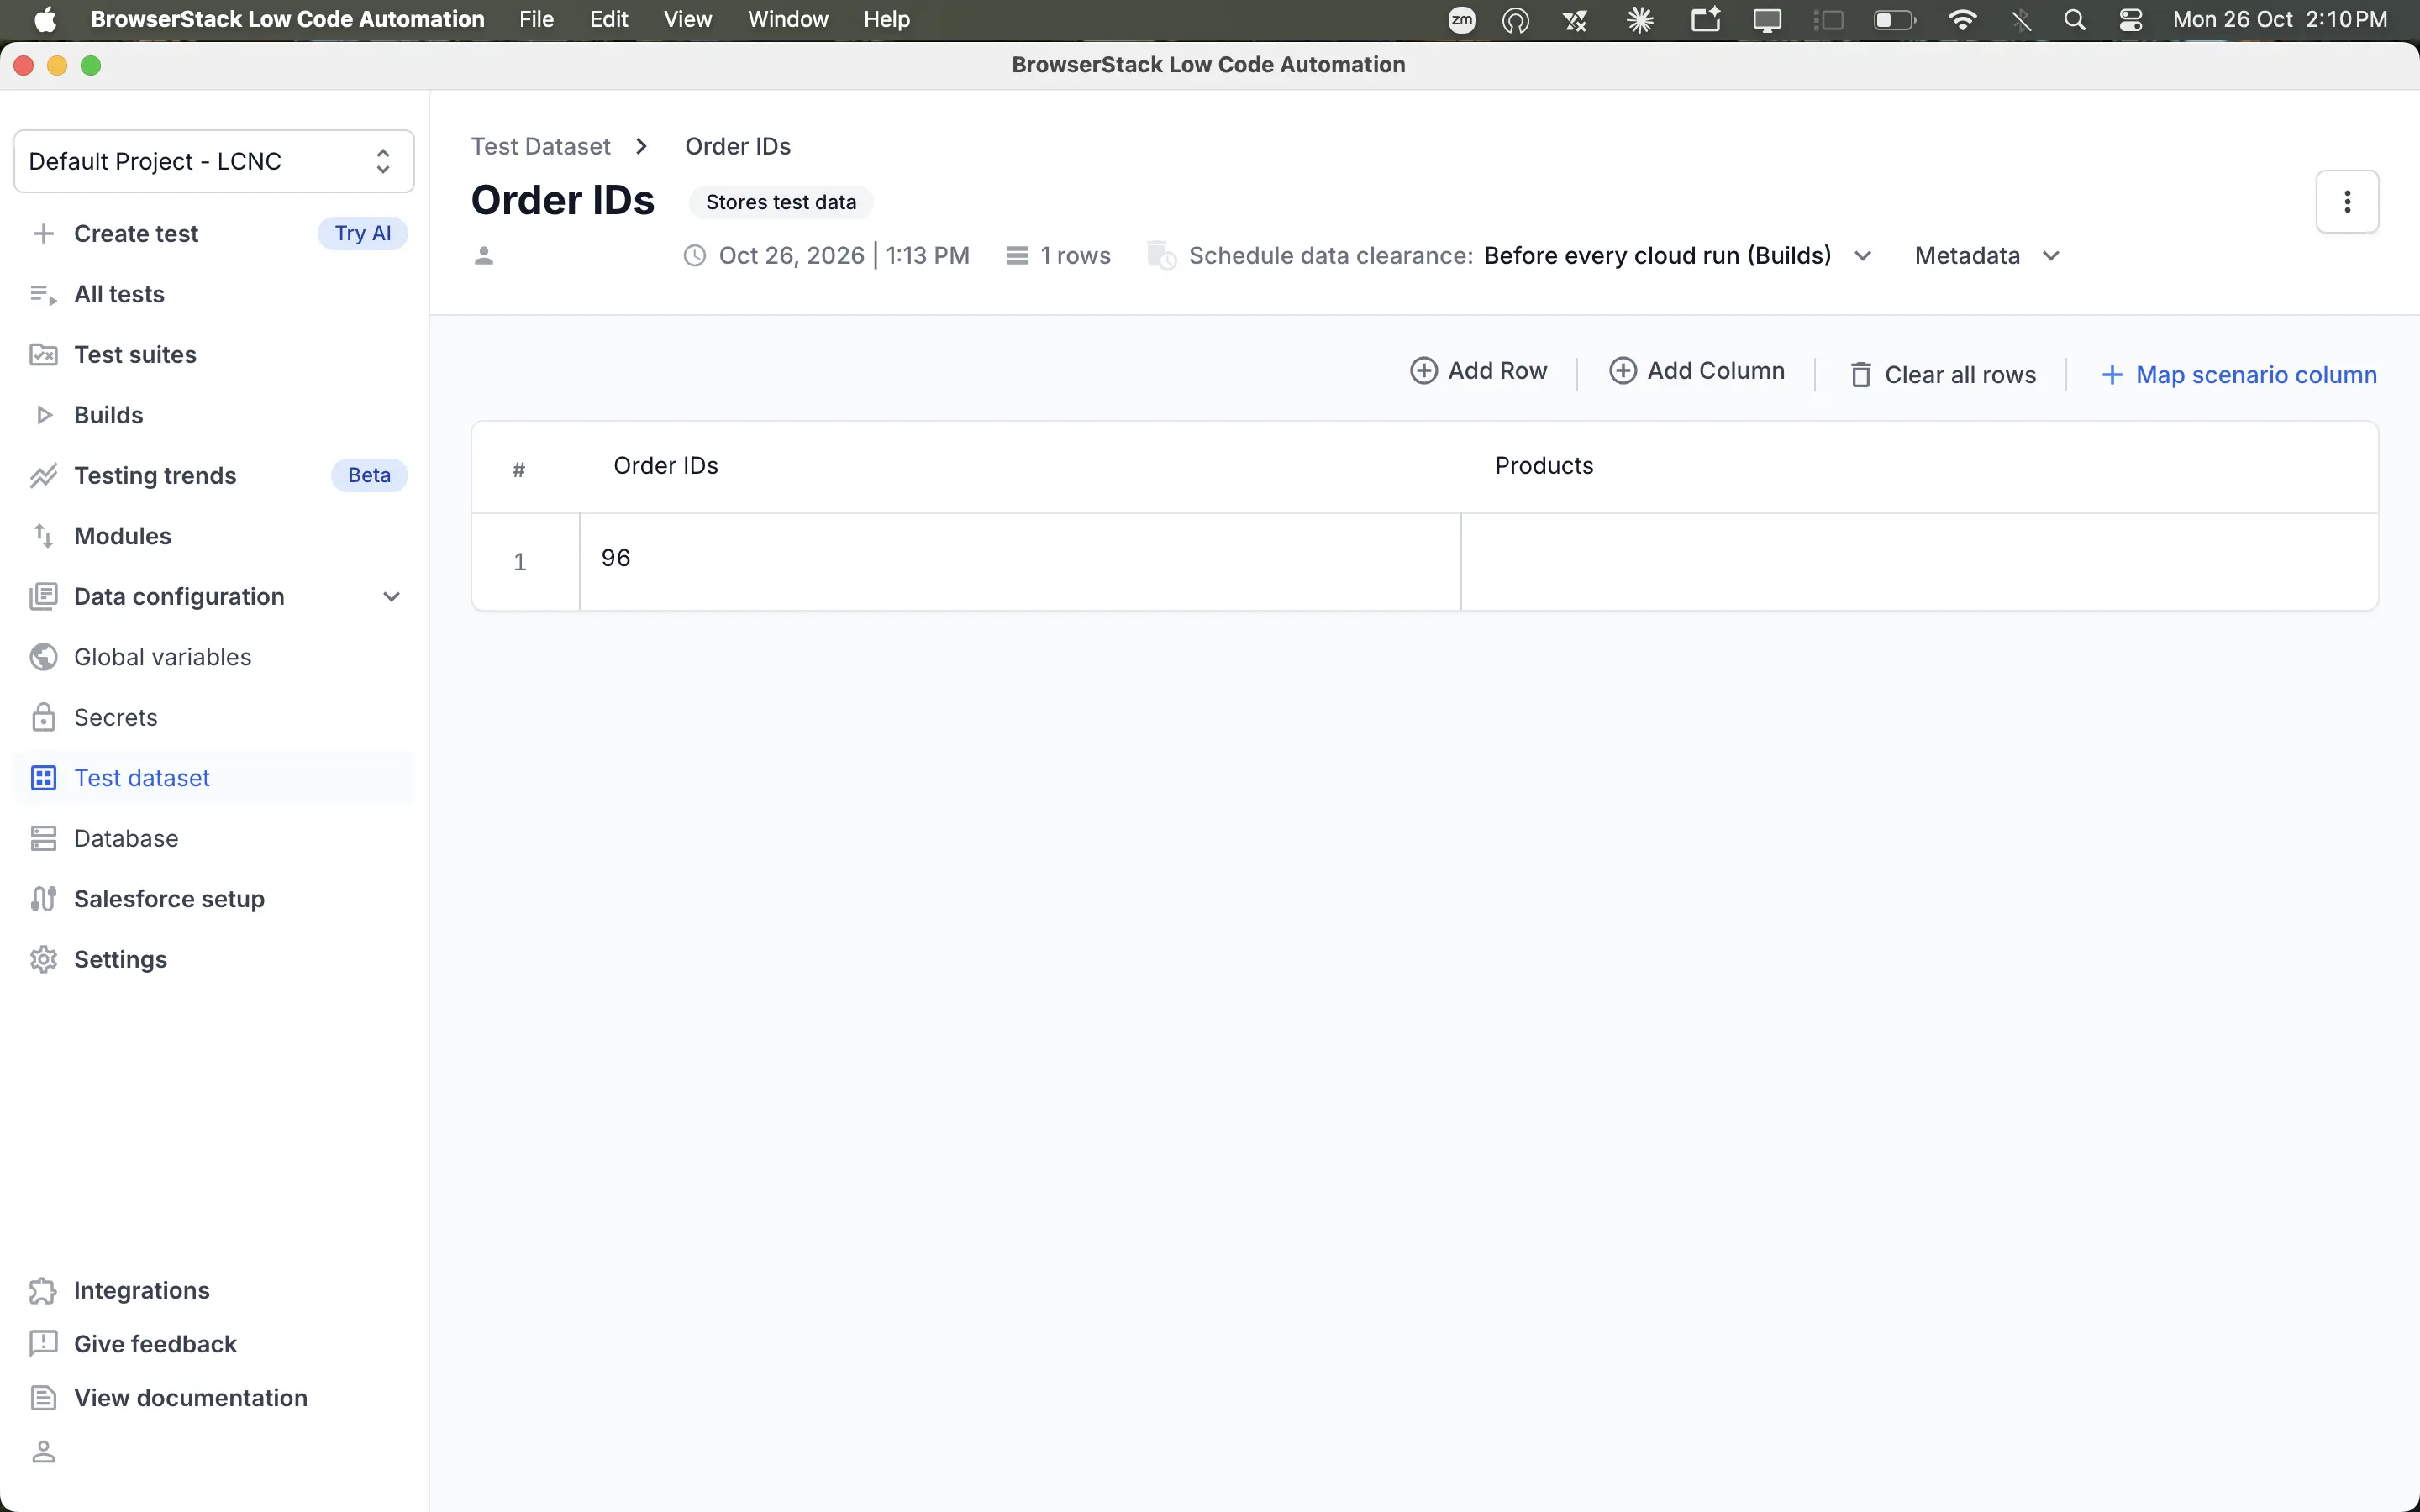2420x1512 pixels.
Task: Click the Builds play icon
Action: point(43,415)
